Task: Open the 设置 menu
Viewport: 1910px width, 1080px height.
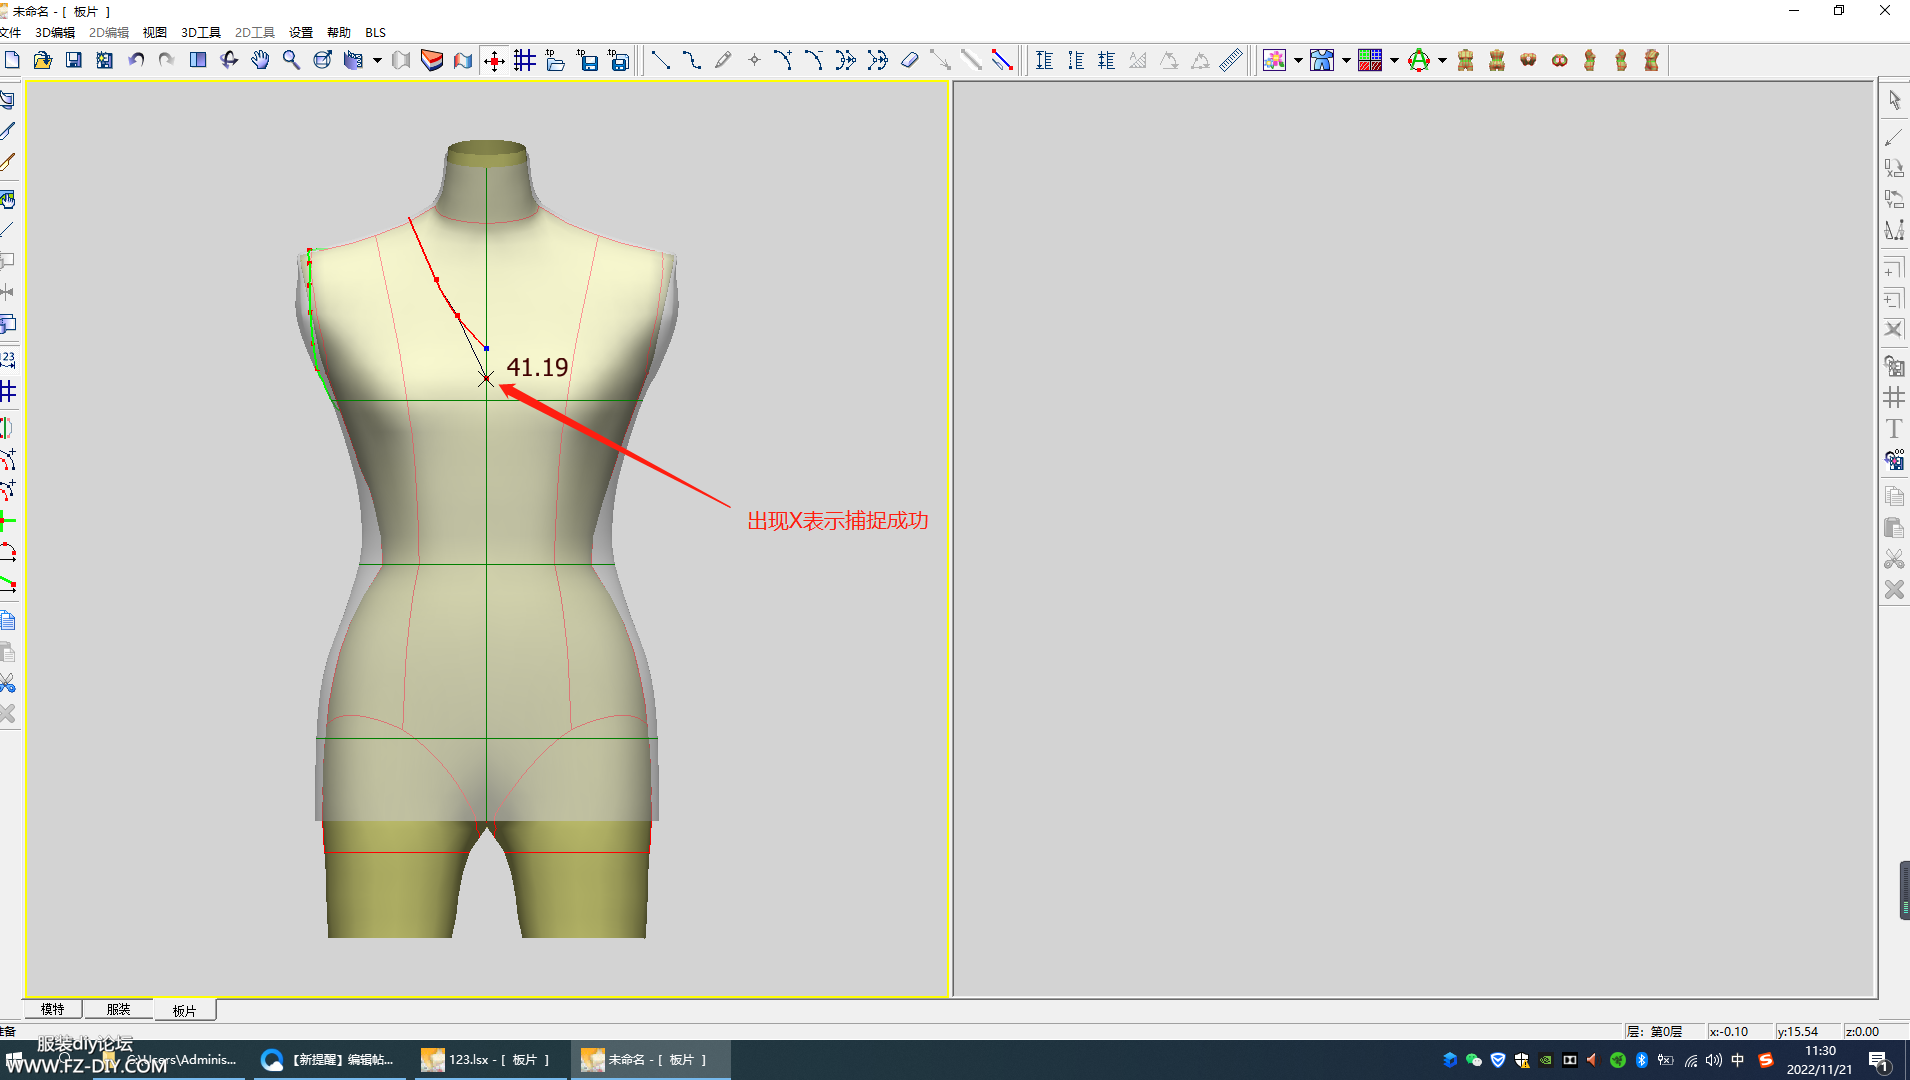Action: click(x=300, y=32)
